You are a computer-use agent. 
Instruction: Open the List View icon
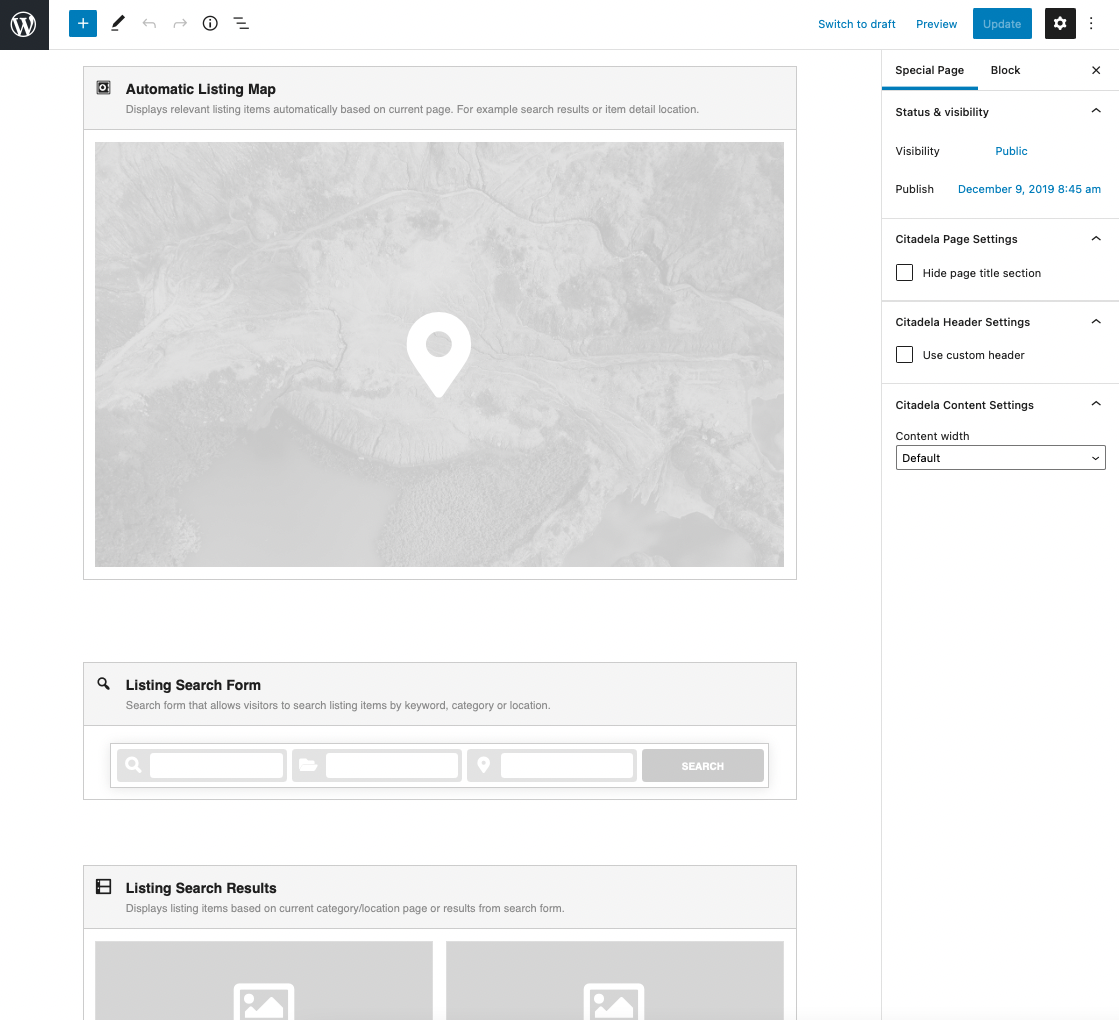[241, 24]
